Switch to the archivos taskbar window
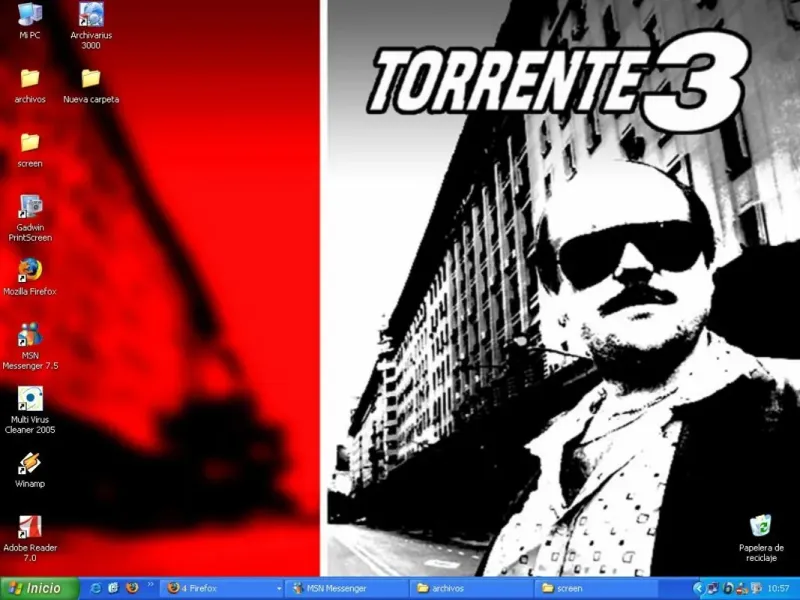The image size is (800, 600). tap(472, 588)
